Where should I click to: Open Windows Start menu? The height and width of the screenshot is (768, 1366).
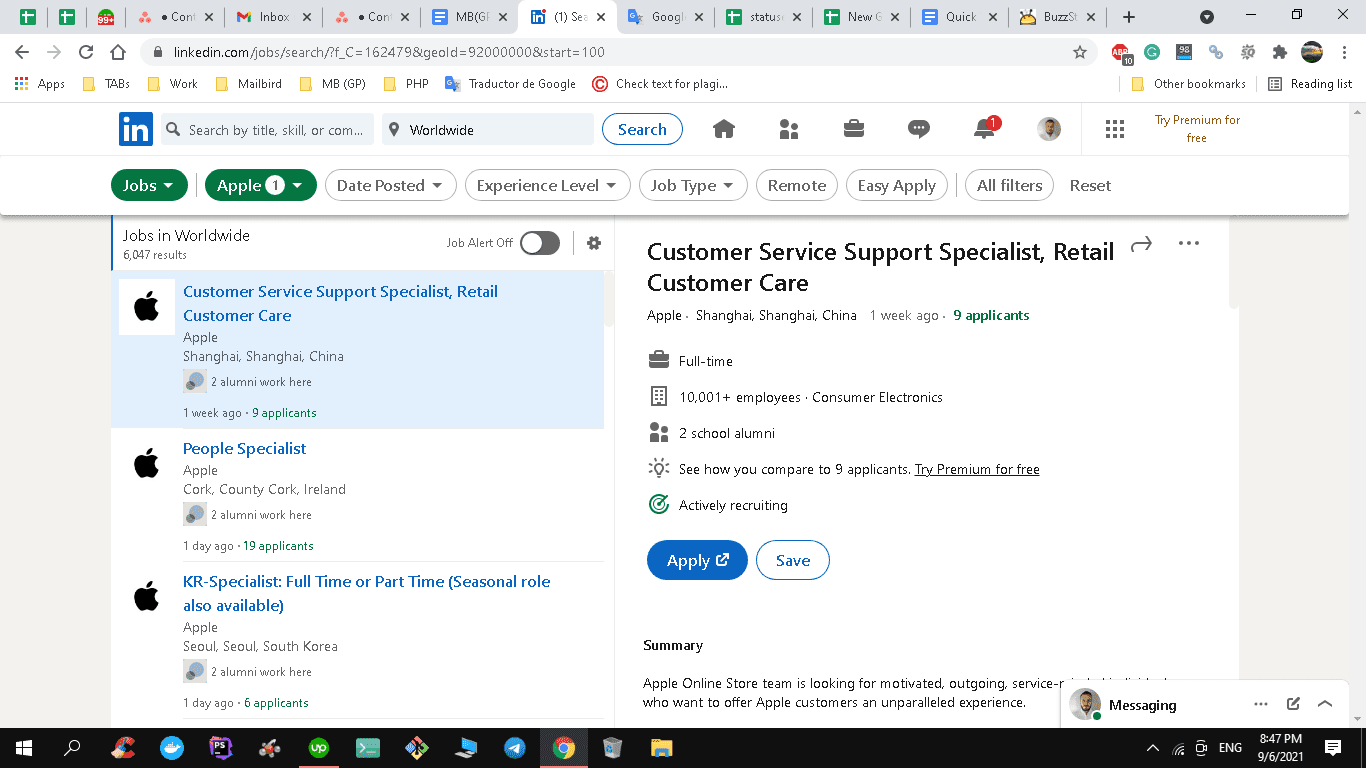coord(24,747)
